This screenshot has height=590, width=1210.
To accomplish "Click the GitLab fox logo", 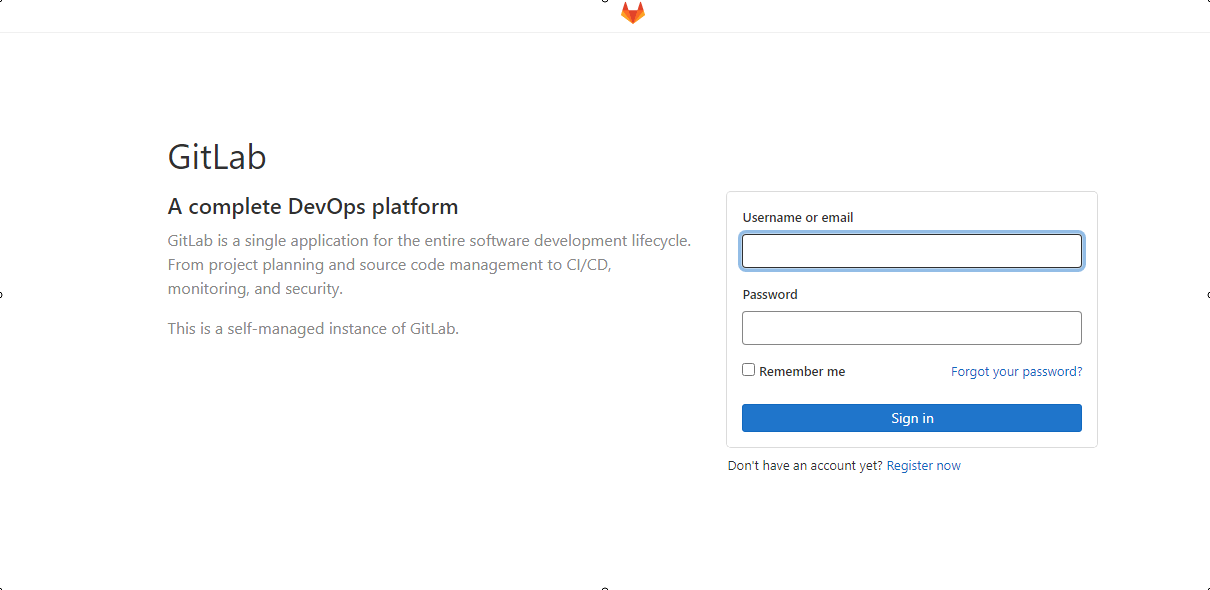I will pyautogui.click(x=633, y=12).
